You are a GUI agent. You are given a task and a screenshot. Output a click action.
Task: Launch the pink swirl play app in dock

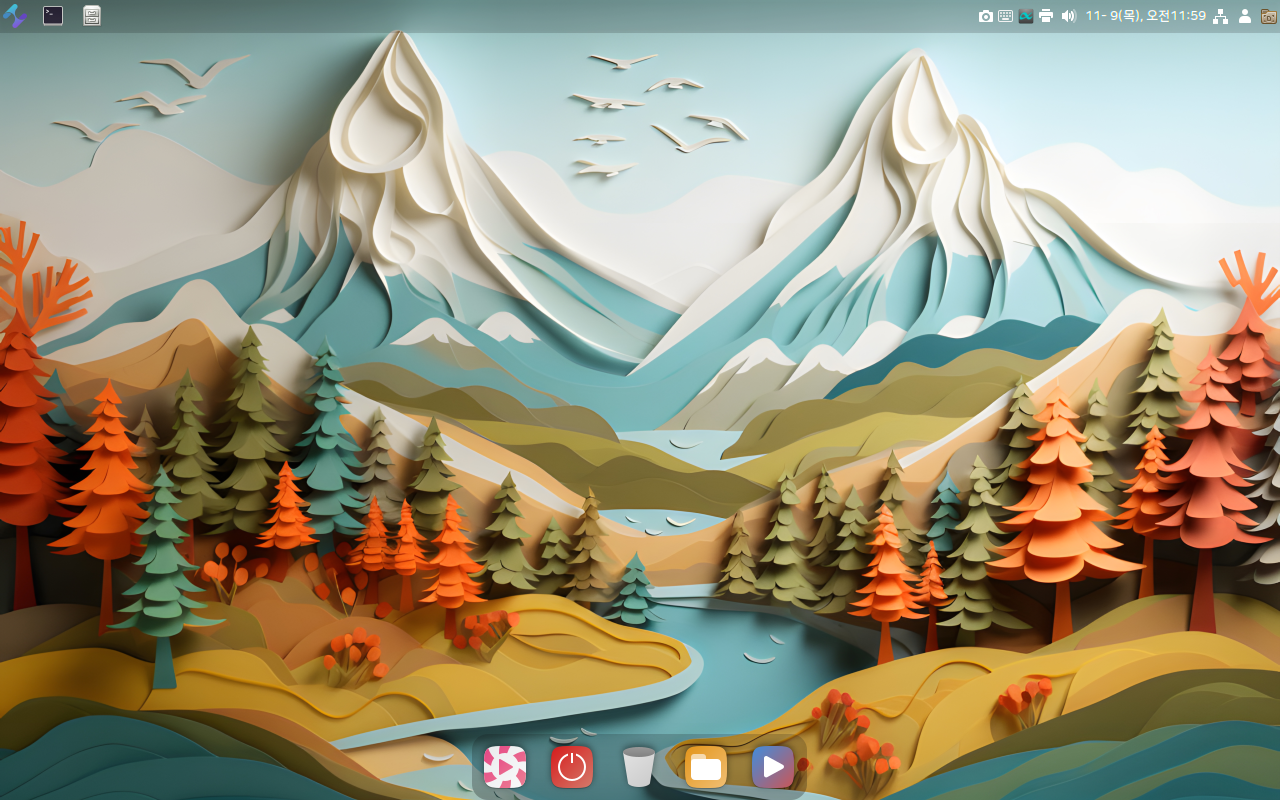point(505,767)
